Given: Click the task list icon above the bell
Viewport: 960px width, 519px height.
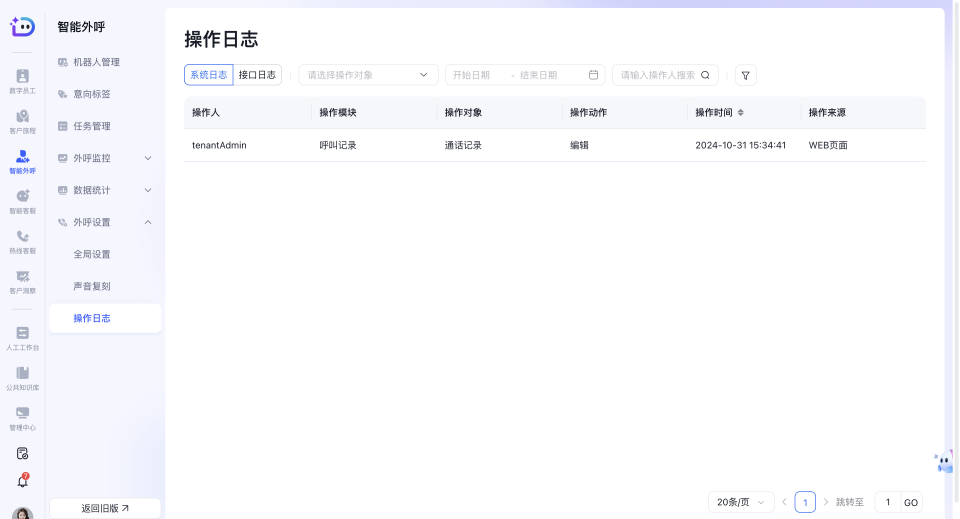Looking at the screenshot, I should point(23,454).
